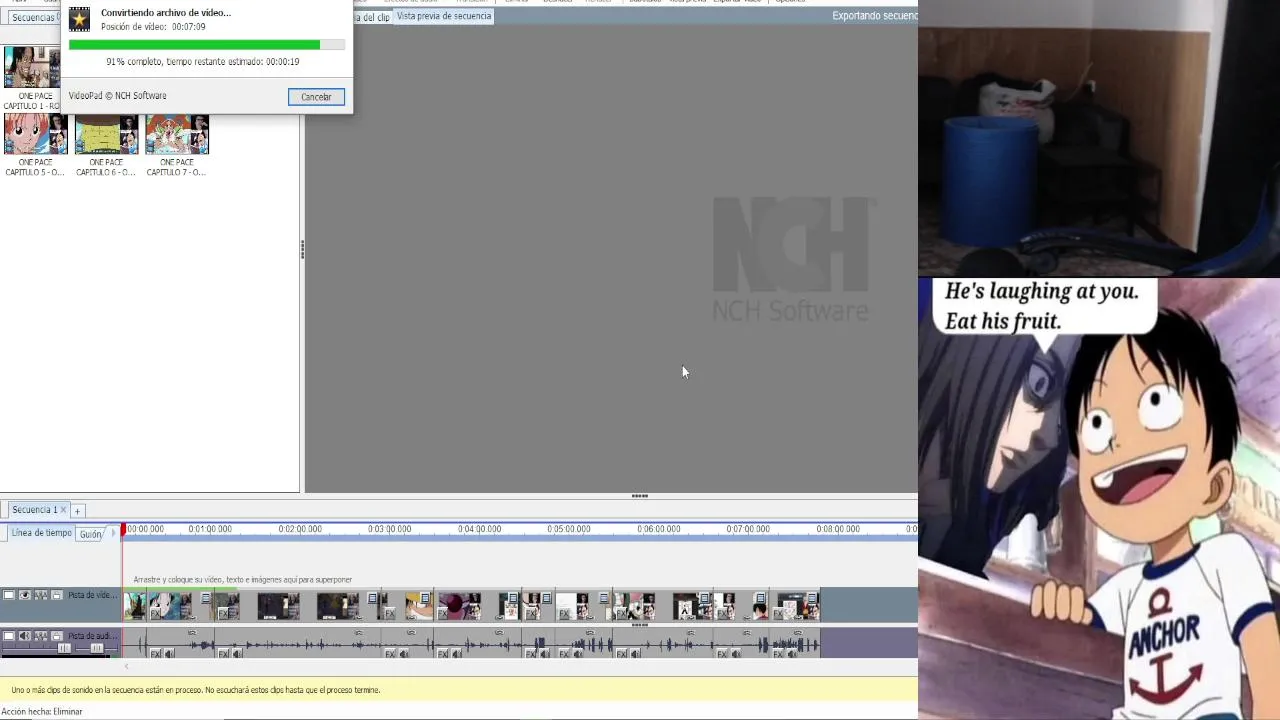Open FX on the last video clip
The image size is (1280, 720).
point(778,614)
